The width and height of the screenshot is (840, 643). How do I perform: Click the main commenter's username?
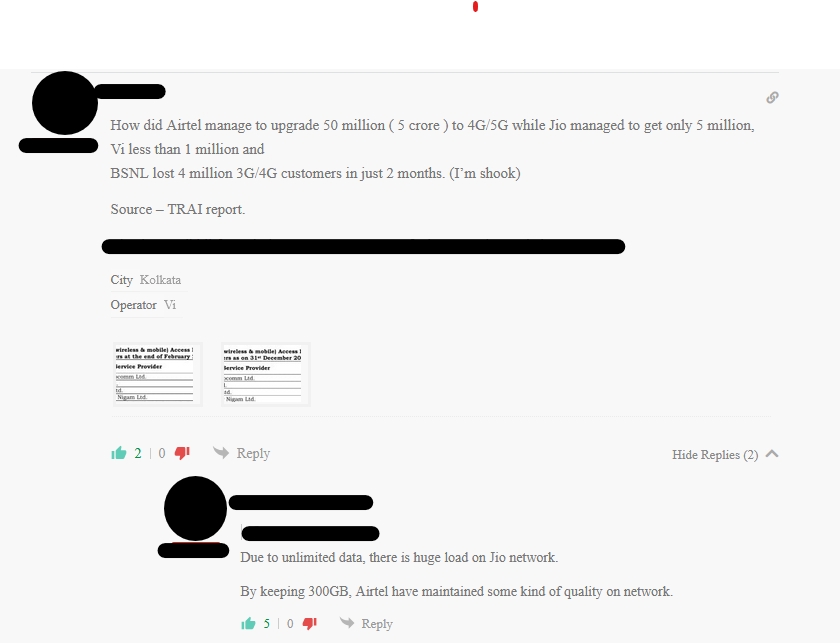(130, 92)
